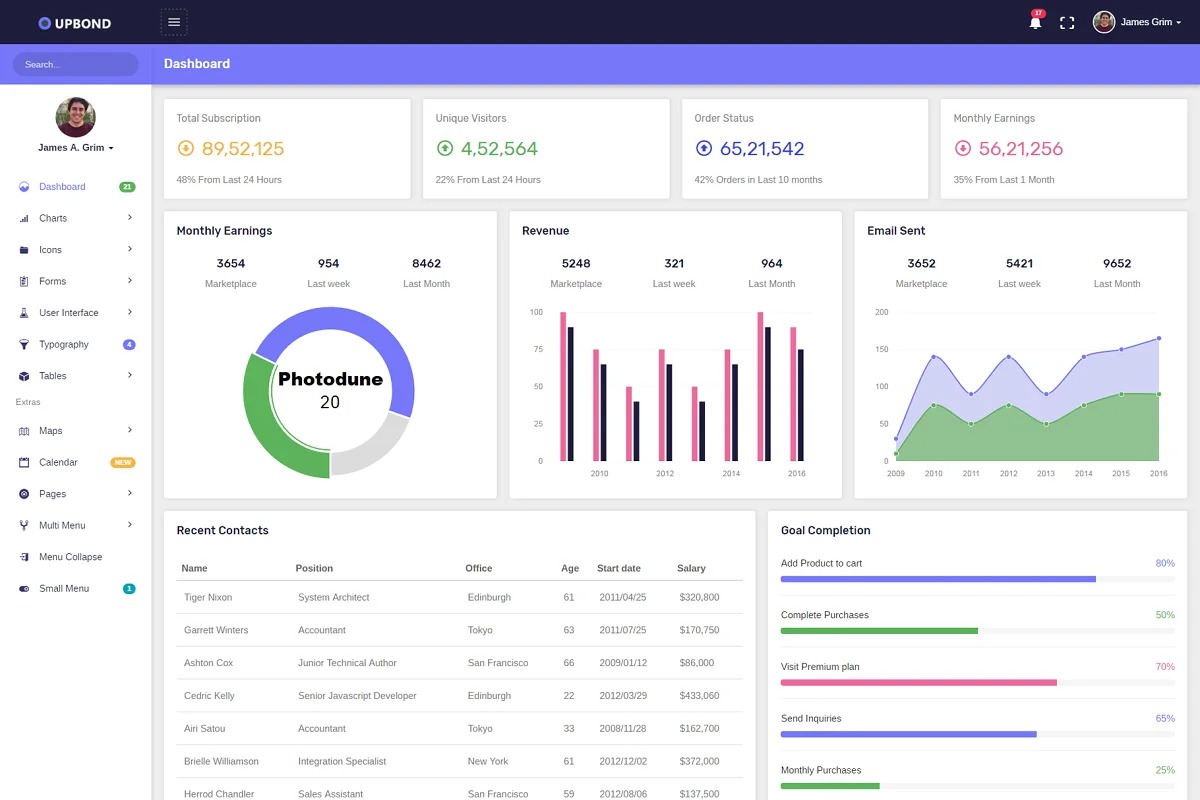Click the Unique Visitors up-arrow icon
Image resolution: width=1200 pixels, height=800 pixels.
tap(445, 148)
